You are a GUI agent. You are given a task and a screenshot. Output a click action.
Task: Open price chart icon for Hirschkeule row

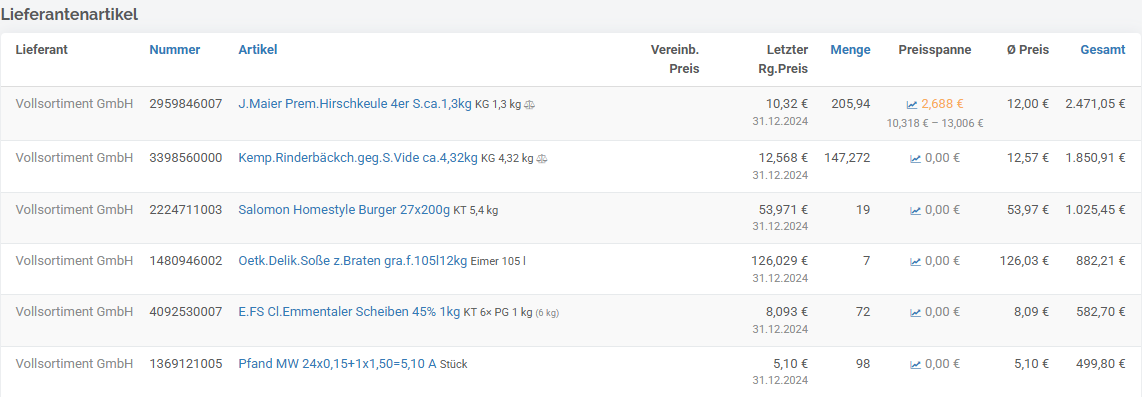point(912,105)
